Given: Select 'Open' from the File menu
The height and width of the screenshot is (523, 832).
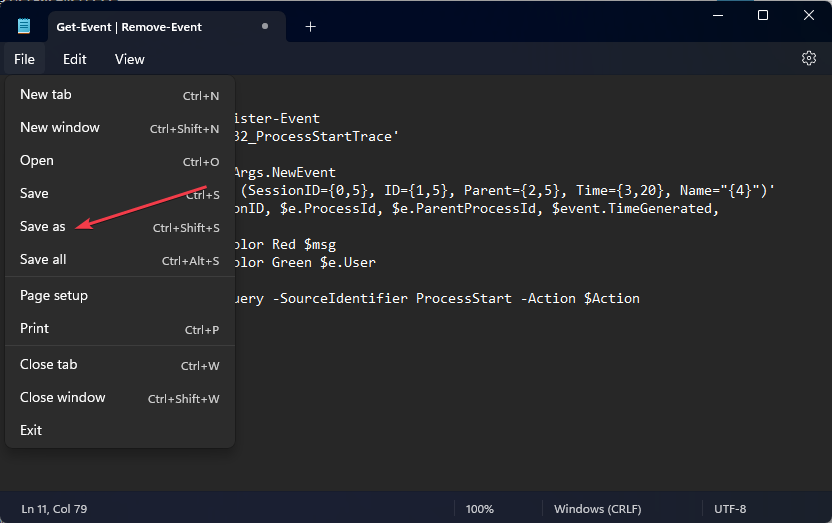Looking at the screenshot, I should 37,161.
